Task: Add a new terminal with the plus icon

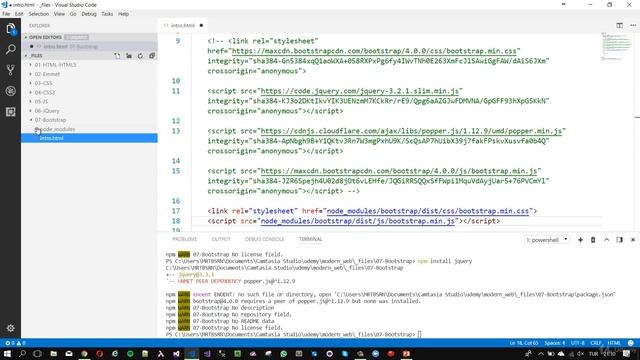Action: (580, 240)
